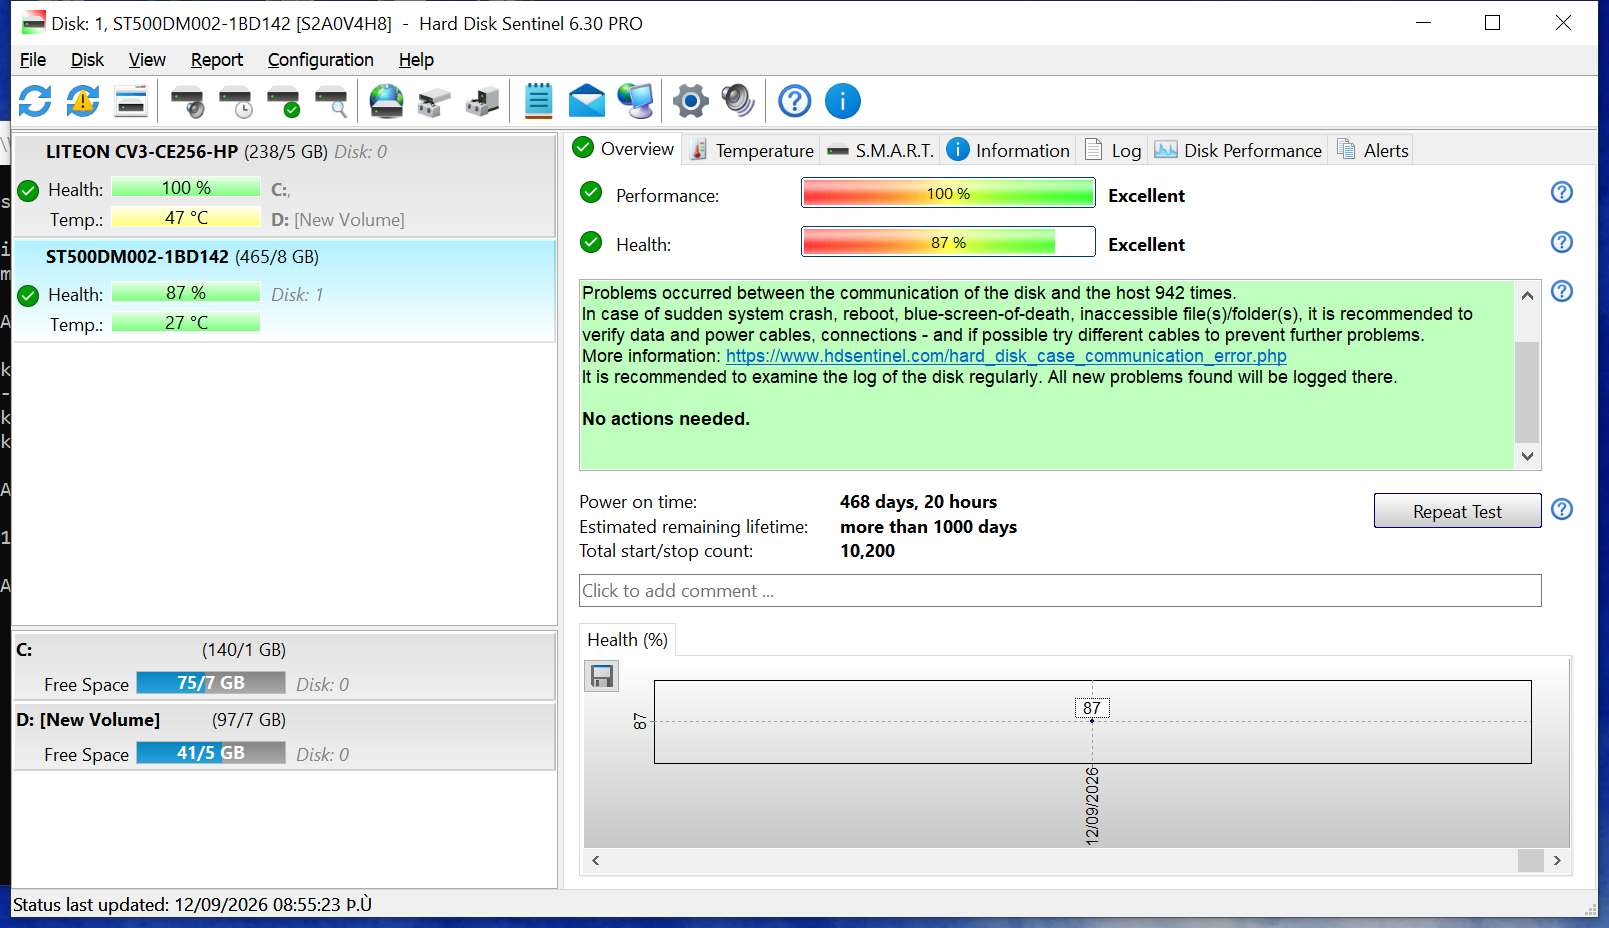Click the blue notepad report icon
This screenshot has height=928, width=1609.
tap(538, 101)
